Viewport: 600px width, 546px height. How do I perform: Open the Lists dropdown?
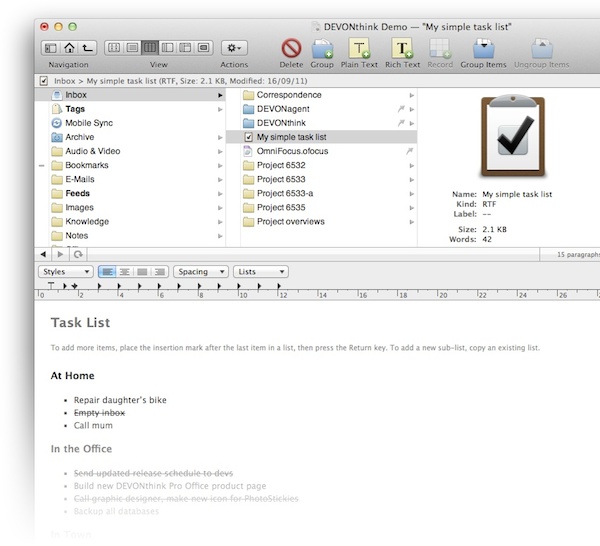(x=258, y=271)
